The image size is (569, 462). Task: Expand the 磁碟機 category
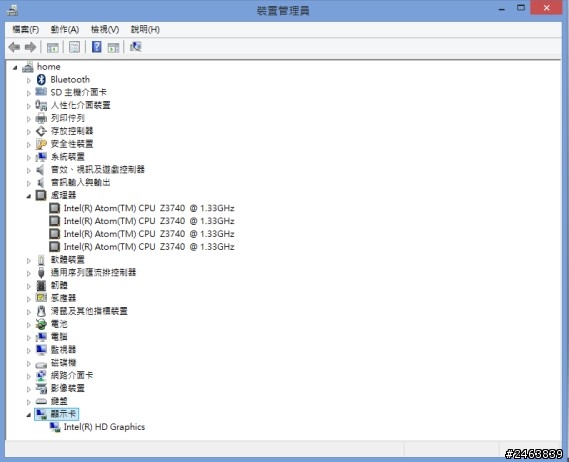pos(29,364)
